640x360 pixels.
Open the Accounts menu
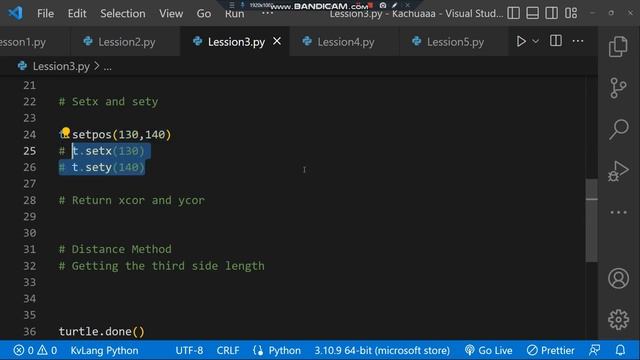coord(618,278)
